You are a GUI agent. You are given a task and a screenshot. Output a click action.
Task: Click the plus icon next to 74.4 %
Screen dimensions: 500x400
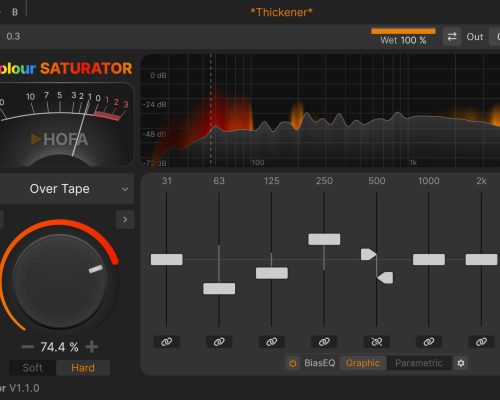92,347
